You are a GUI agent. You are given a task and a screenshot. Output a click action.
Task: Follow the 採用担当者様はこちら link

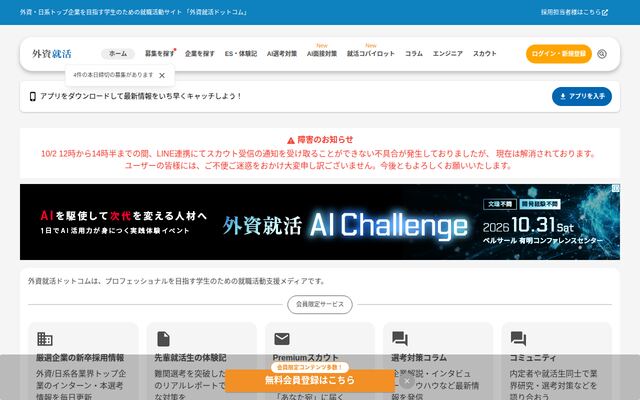pyautogui.click(x=571, y=13)
